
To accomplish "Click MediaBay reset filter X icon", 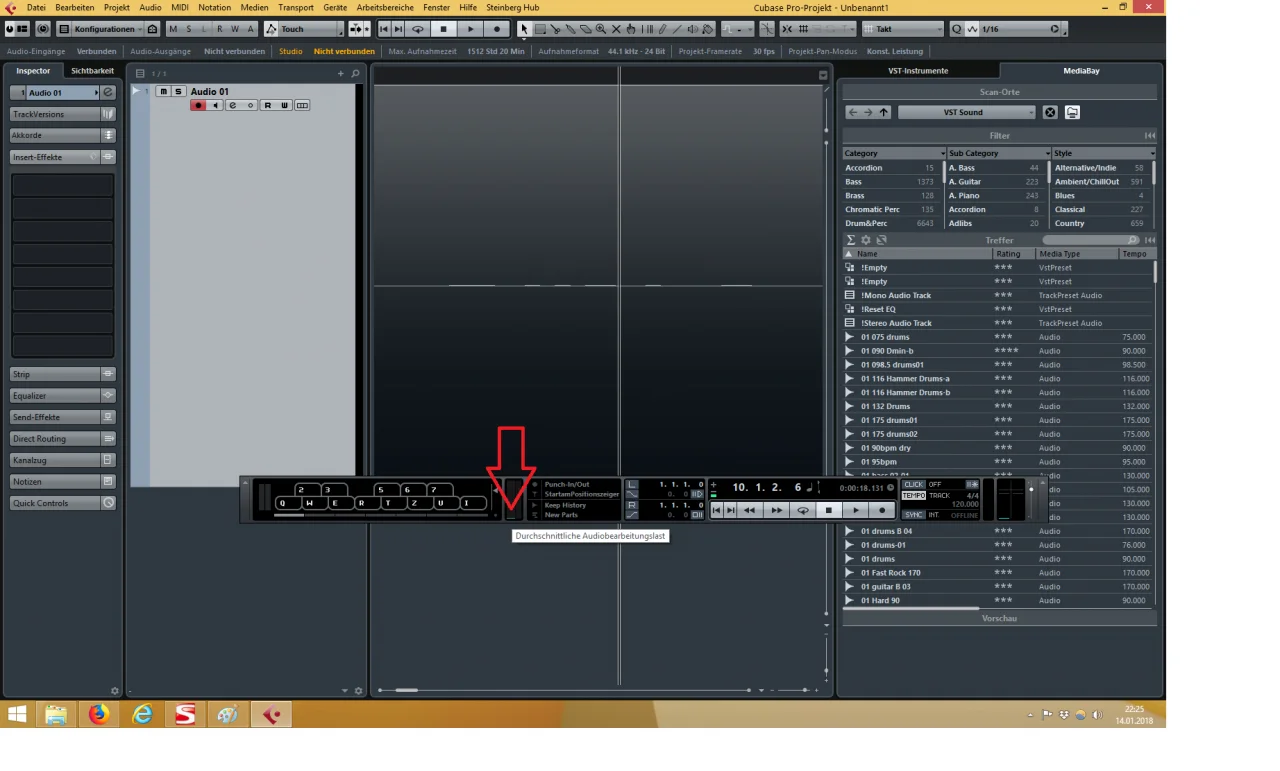I will 1050,112.
